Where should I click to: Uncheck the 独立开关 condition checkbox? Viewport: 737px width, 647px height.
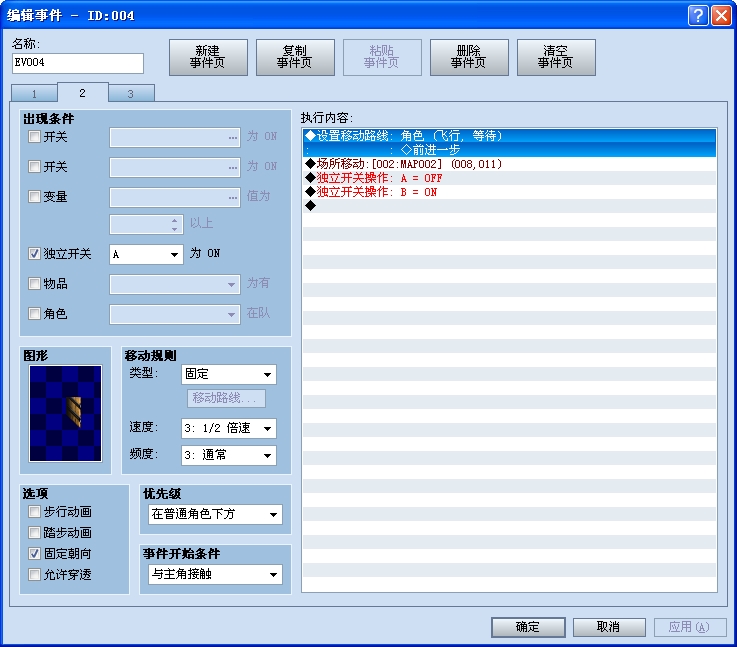[x=35, y=254]
